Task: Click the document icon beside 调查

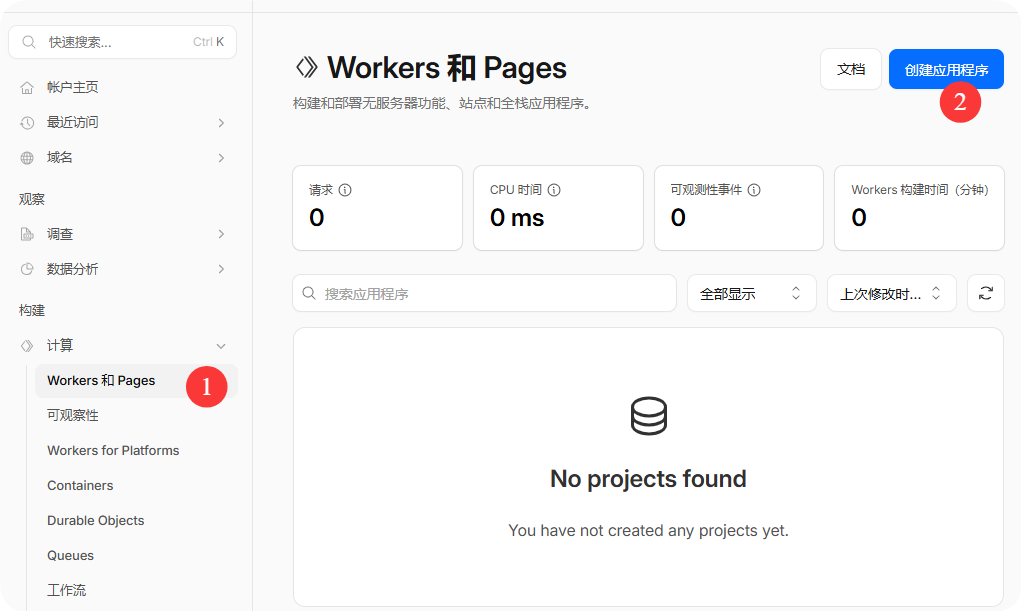Action: 27,234
